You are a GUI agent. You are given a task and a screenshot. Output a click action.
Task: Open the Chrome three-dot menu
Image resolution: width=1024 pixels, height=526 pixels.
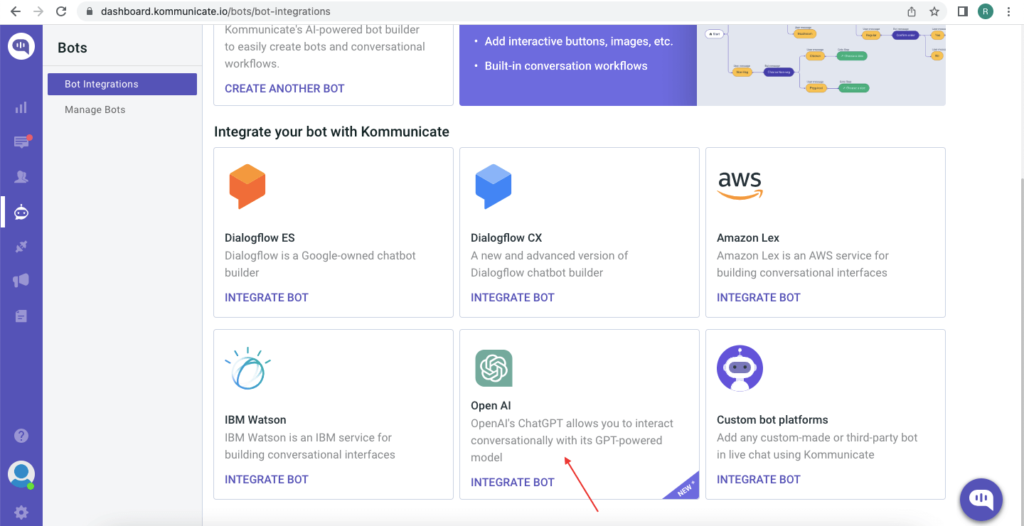(x=1010, y=12)
